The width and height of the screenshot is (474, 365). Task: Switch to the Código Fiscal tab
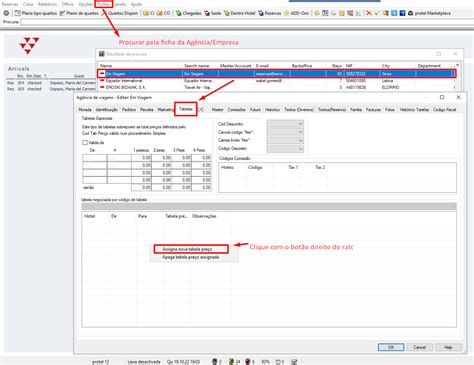pos(444,109)
